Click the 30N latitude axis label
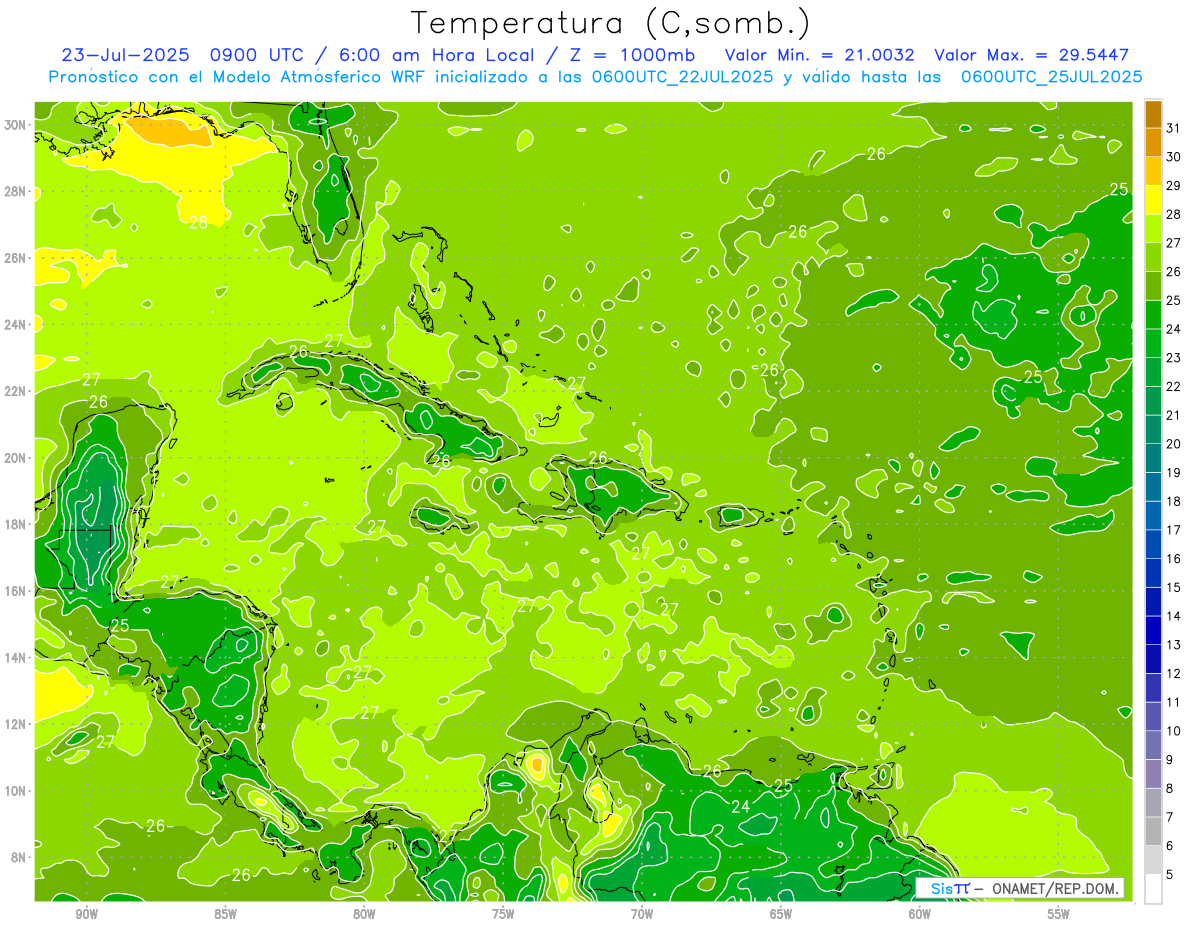 click(x=16, y=125)
